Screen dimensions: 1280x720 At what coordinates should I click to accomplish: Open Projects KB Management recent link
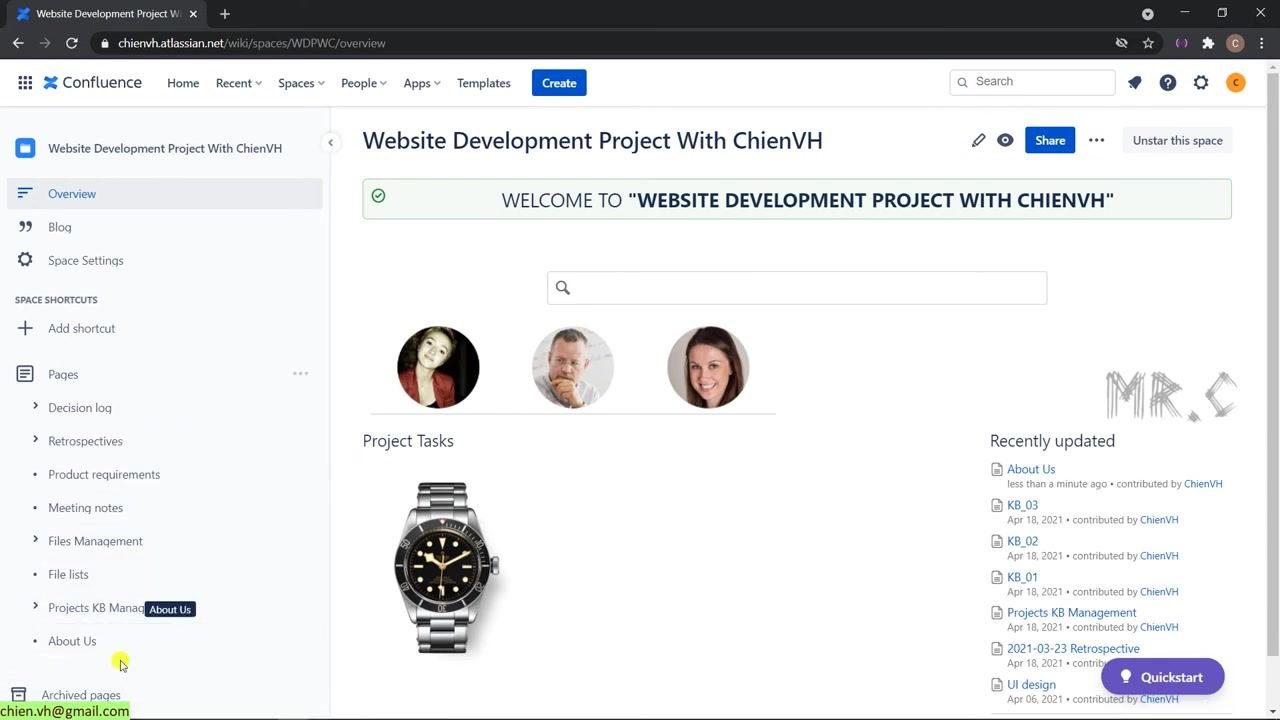pos(1071,612)
